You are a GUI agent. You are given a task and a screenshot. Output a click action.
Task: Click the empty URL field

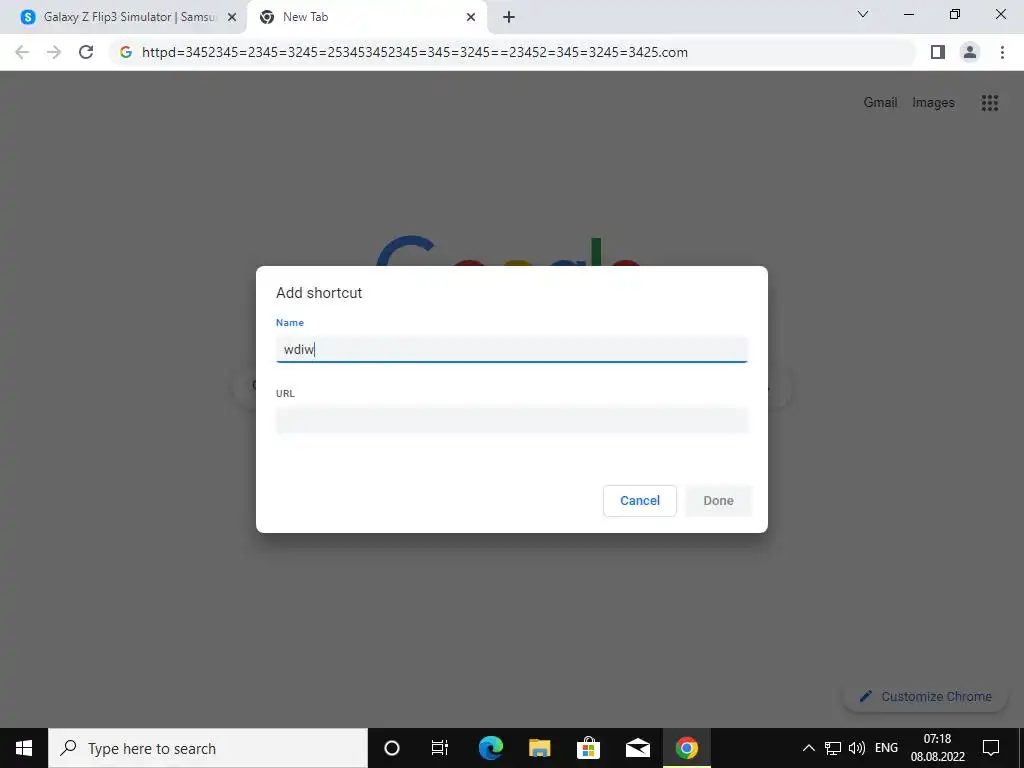[x=511, y=421]
